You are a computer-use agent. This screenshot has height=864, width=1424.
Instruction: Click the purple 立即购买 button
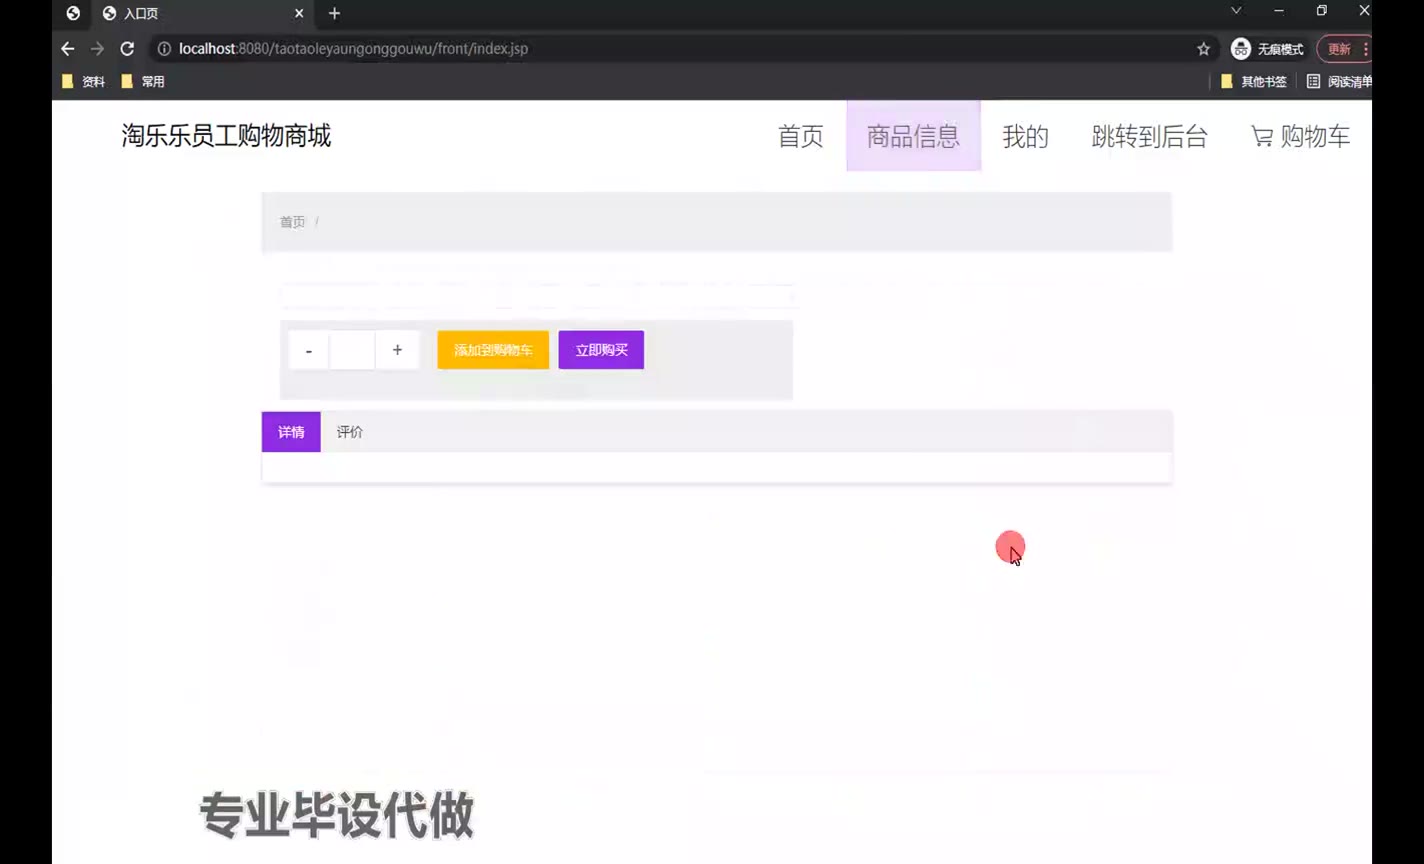click(x=601, y=350)
